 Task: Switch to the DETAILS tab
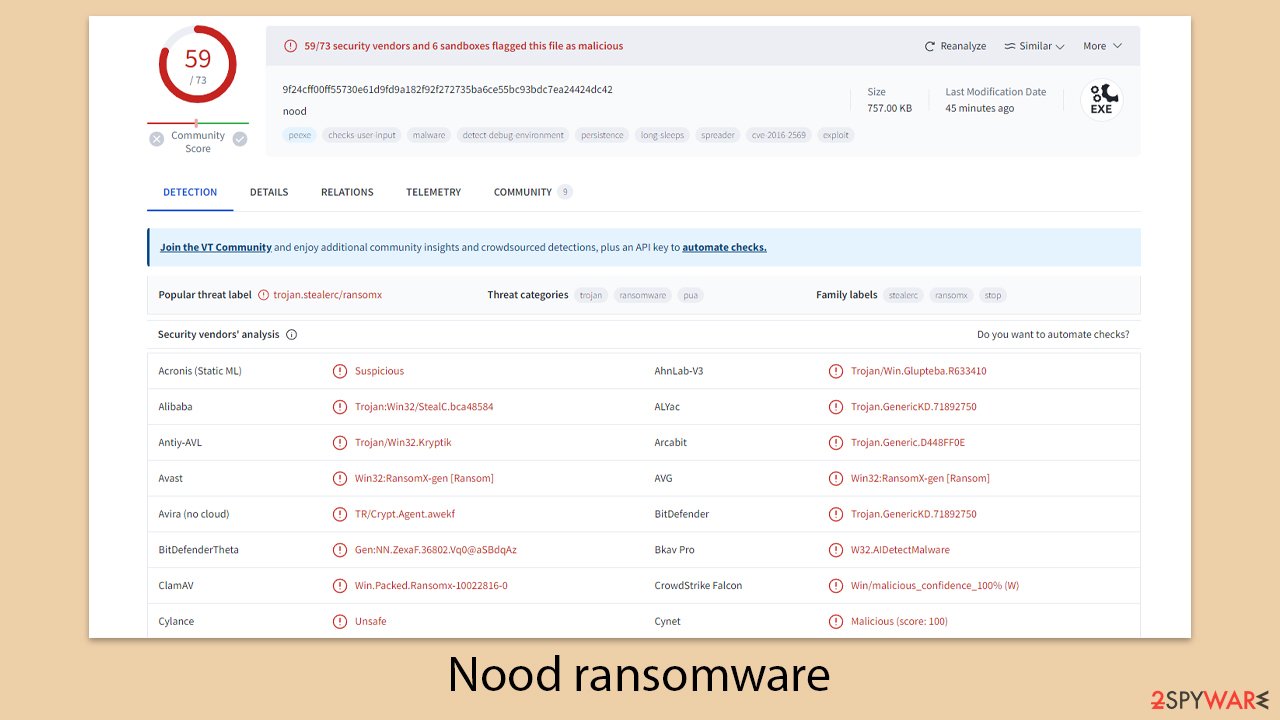[268, 191]
